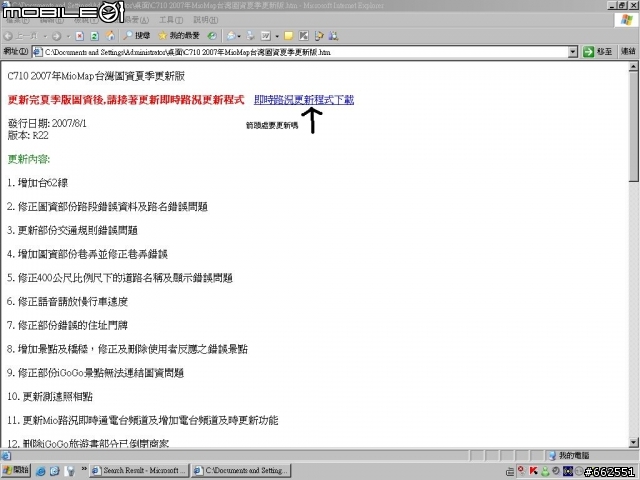Image resolution: width=640 pixels, height=480 pixels.
Task: Click the My Computer (我的電腦) zone indicator in status bar
Action: [x=569, y=456]
